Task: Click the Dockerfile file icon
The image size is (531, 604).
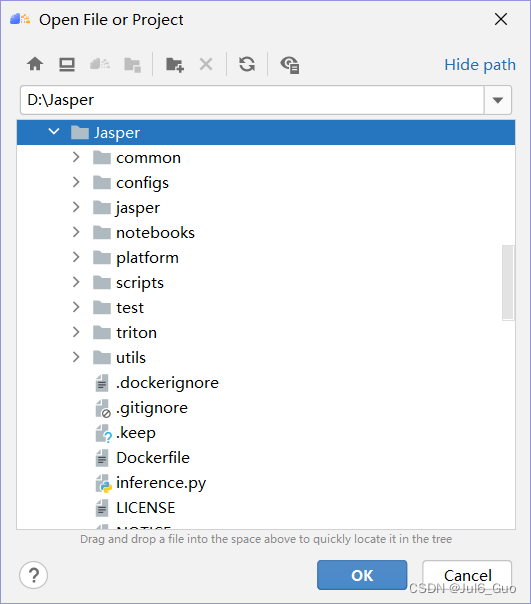Action: click(x=102, y=458)
